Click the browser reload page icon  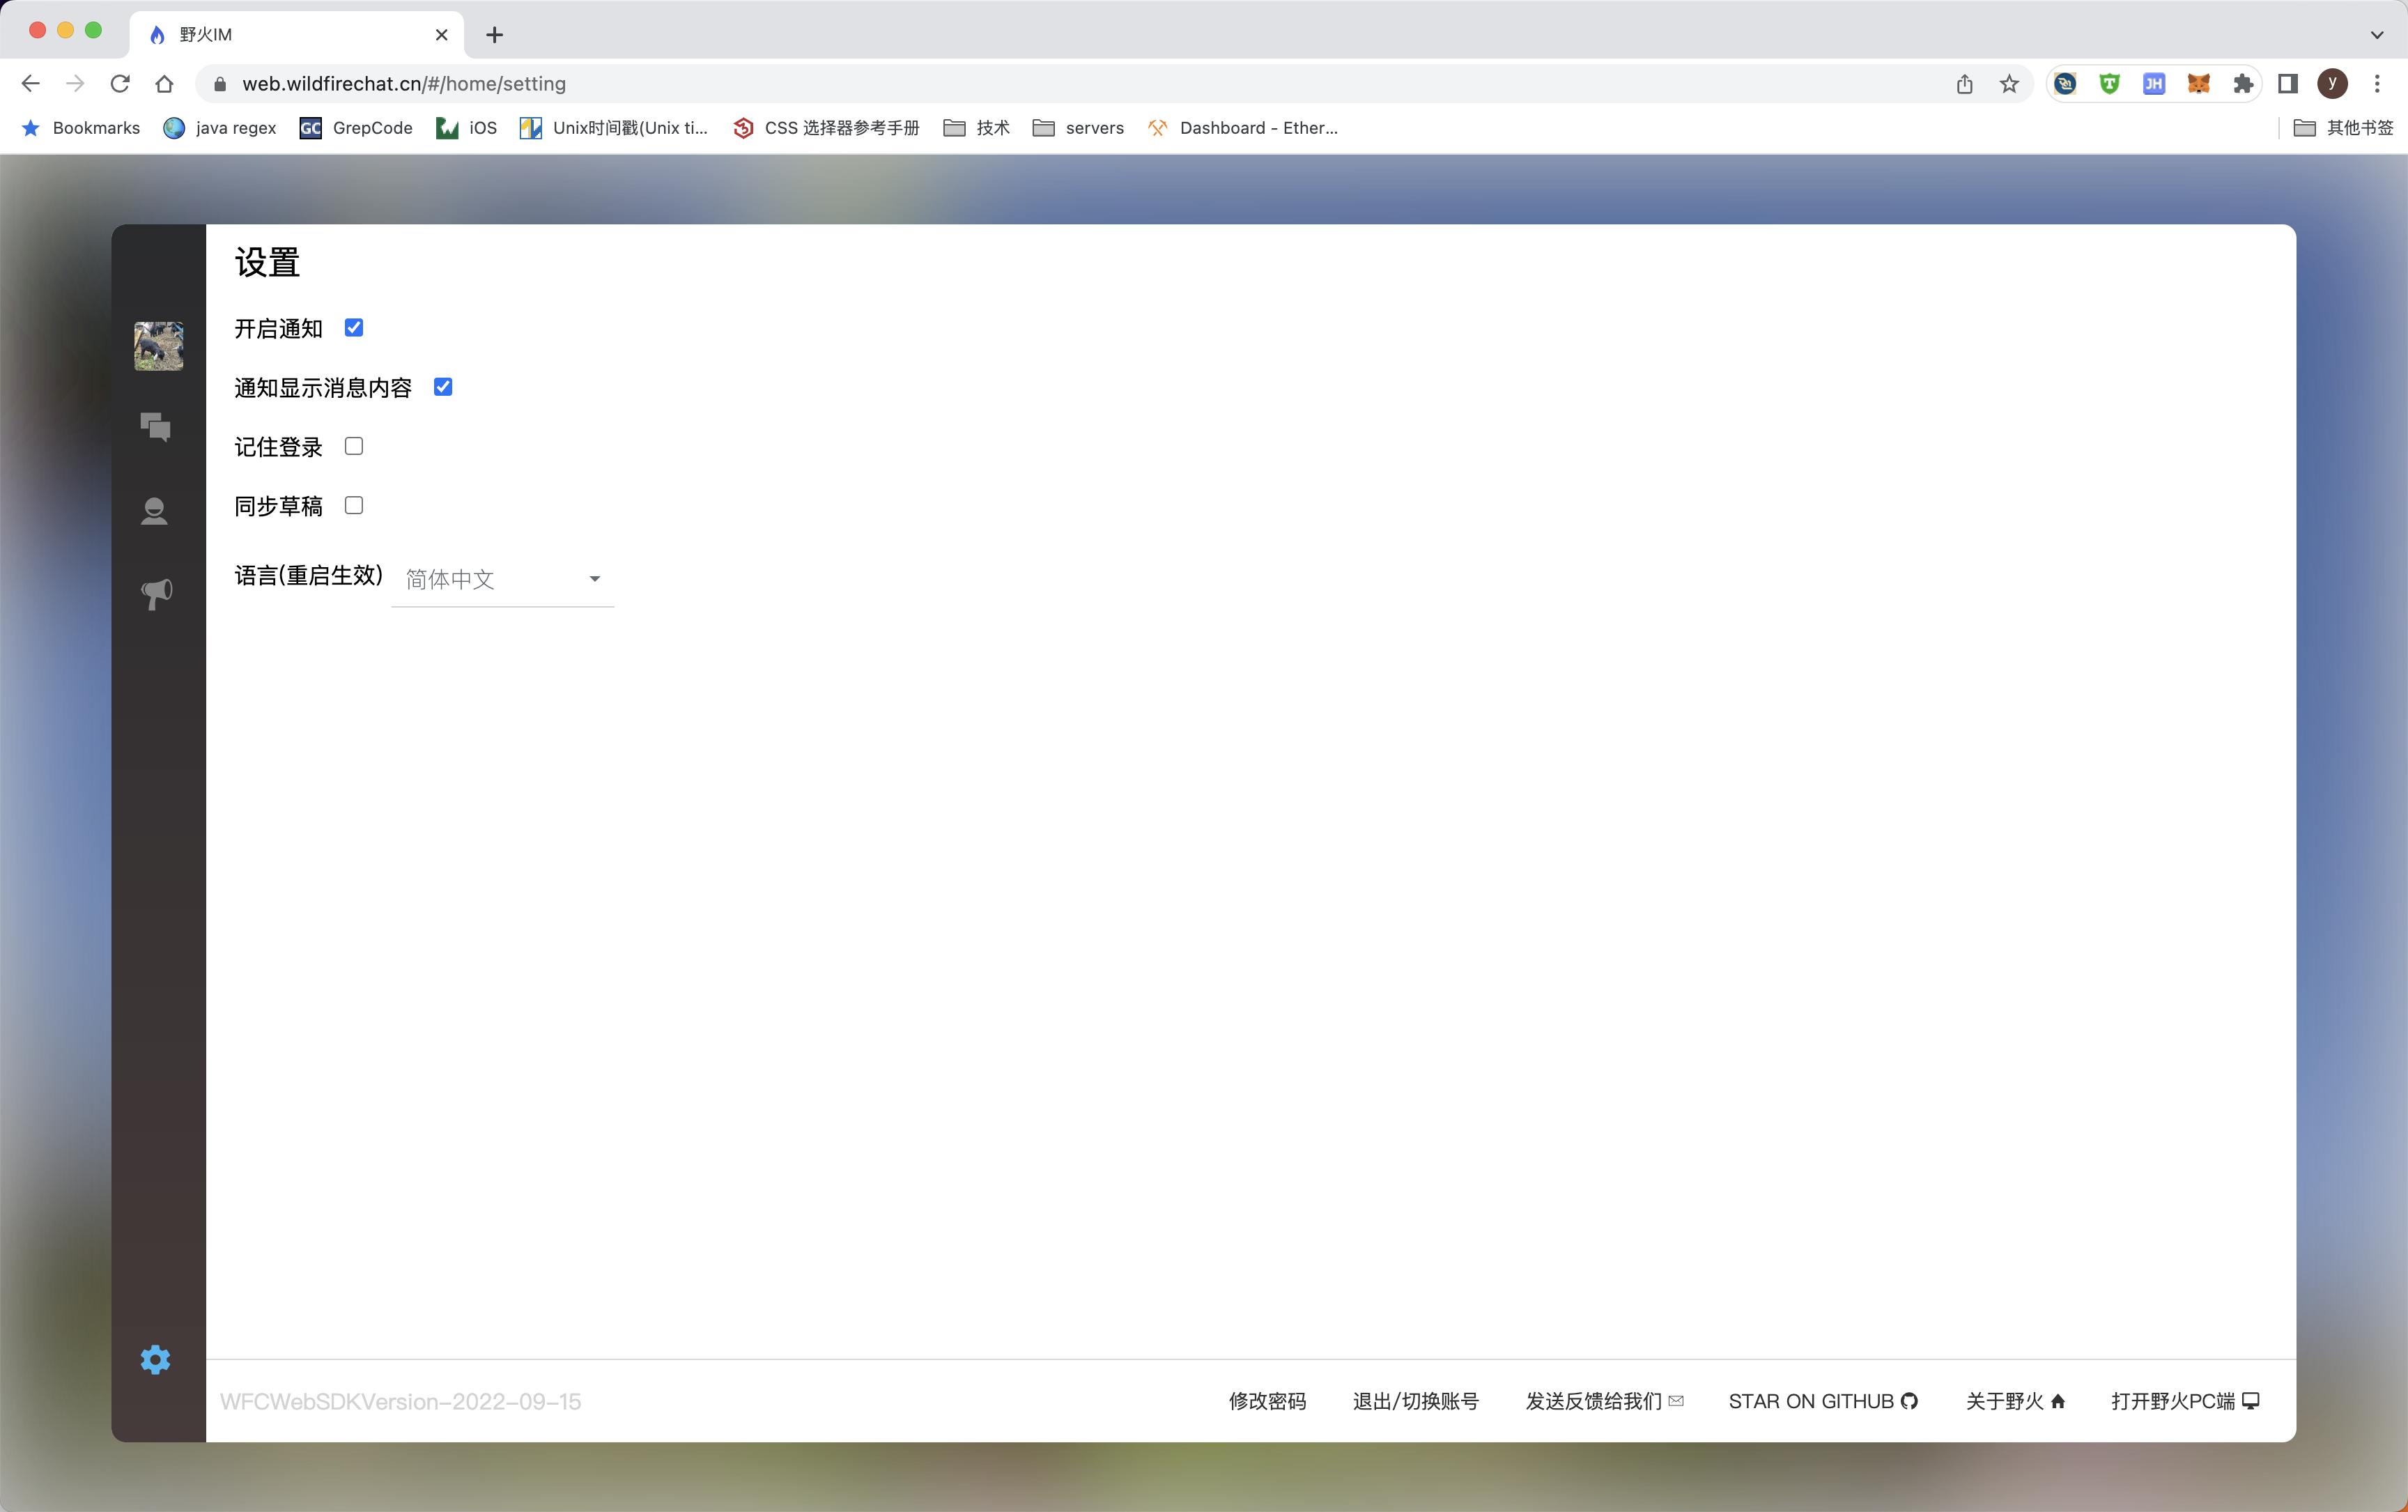[120, 84]
